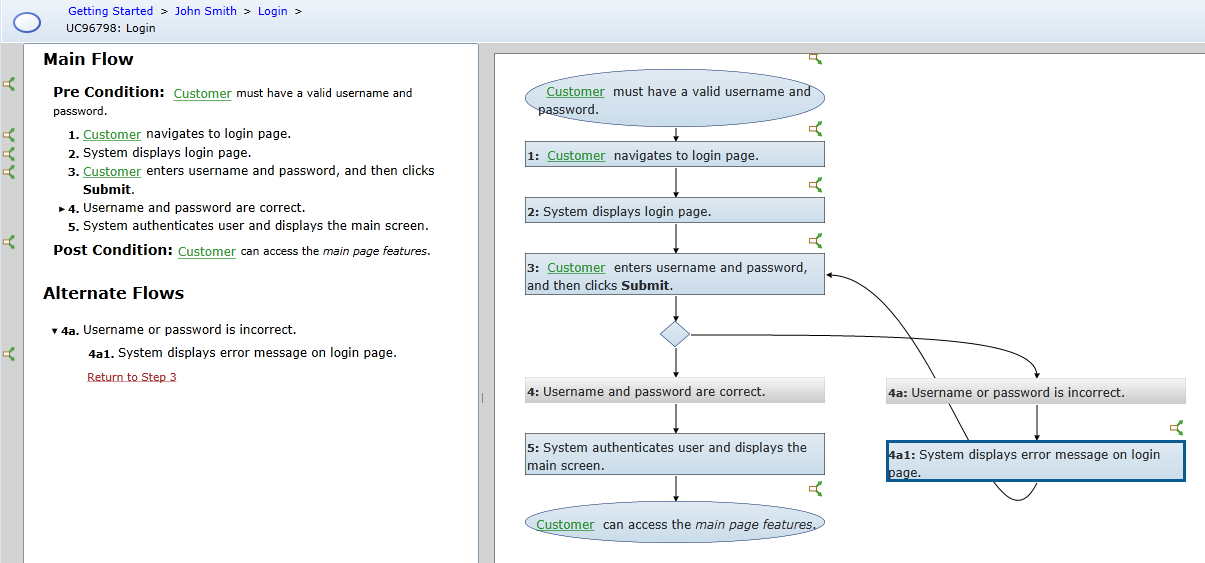The height and width of the screenshot is (563, 1205).
Task: Expand step 4 arrow in Main Flow
Action: (x=61, y=209)
